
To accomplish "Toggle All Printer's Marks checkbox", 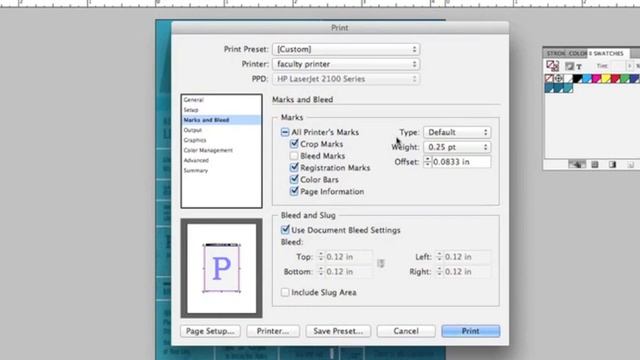I will pos(285,132).
